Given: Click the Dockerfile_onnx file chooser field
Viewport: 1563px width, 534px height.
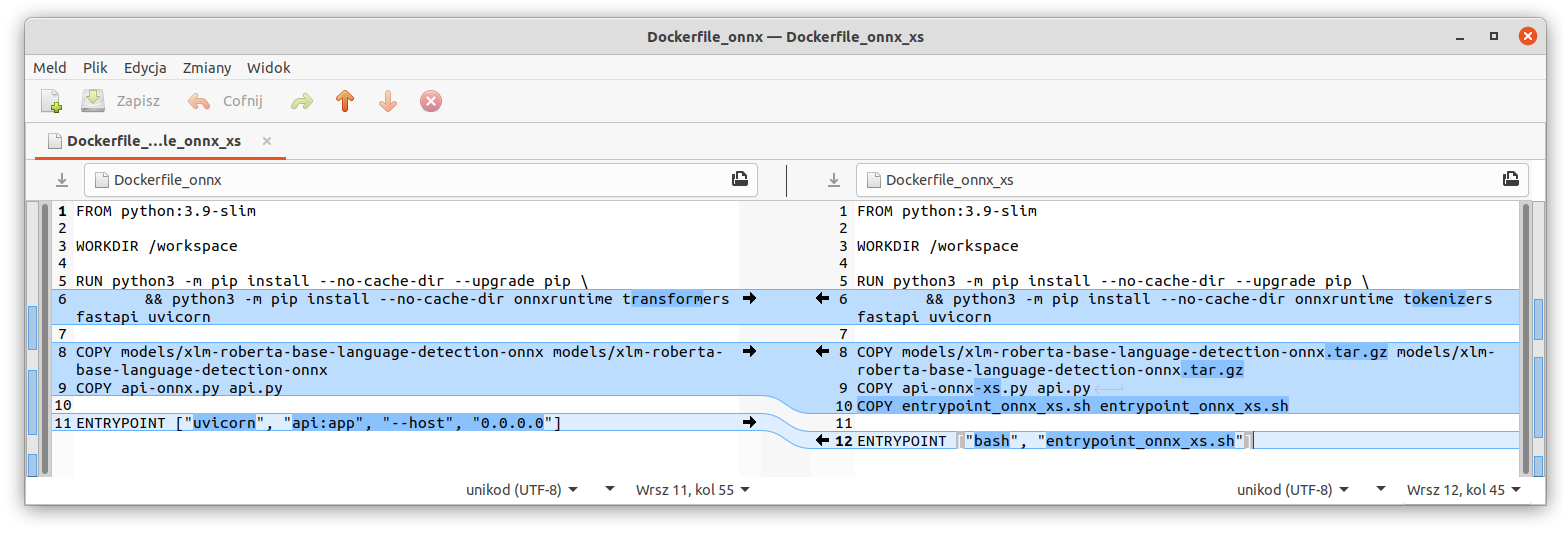Looking at the screenshot, I should [x=421, y=180].
